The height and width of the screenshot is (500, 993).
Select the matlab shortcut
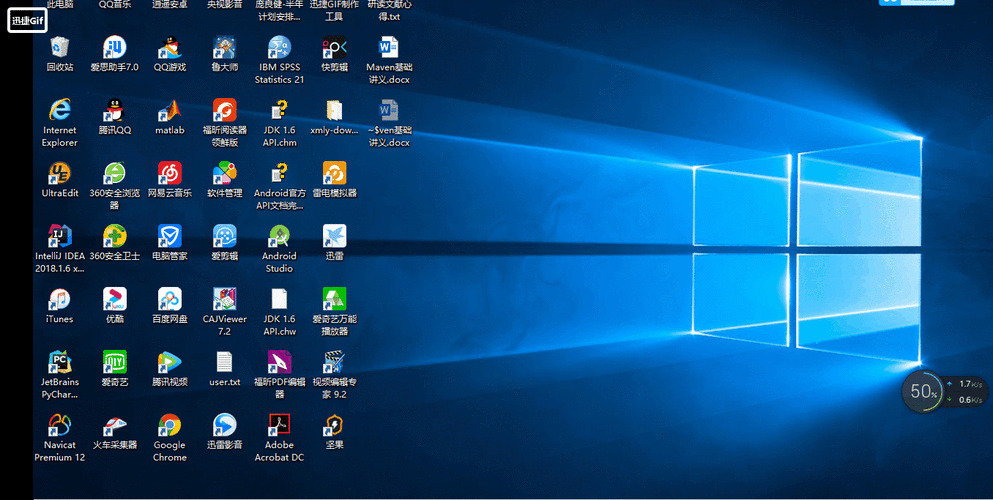pos(170,110)
